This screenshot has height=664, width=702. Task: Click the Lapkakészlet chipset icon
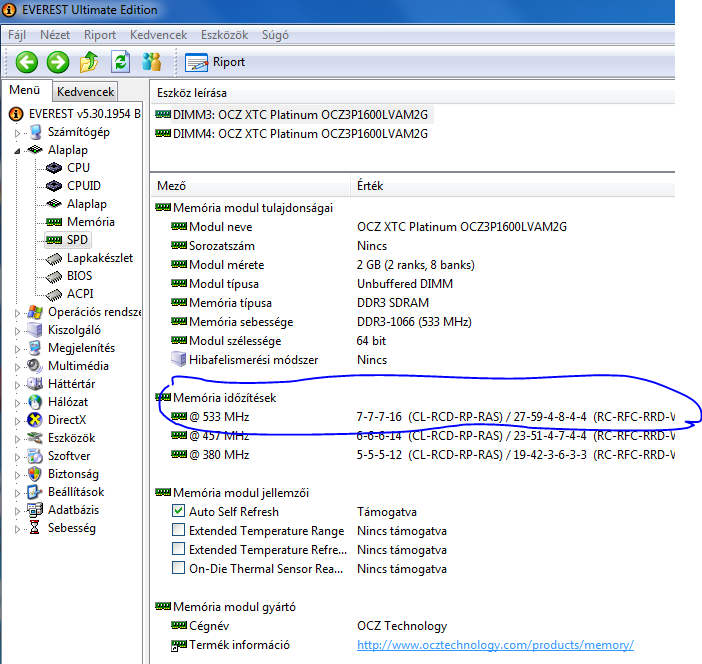coord(54,258)
